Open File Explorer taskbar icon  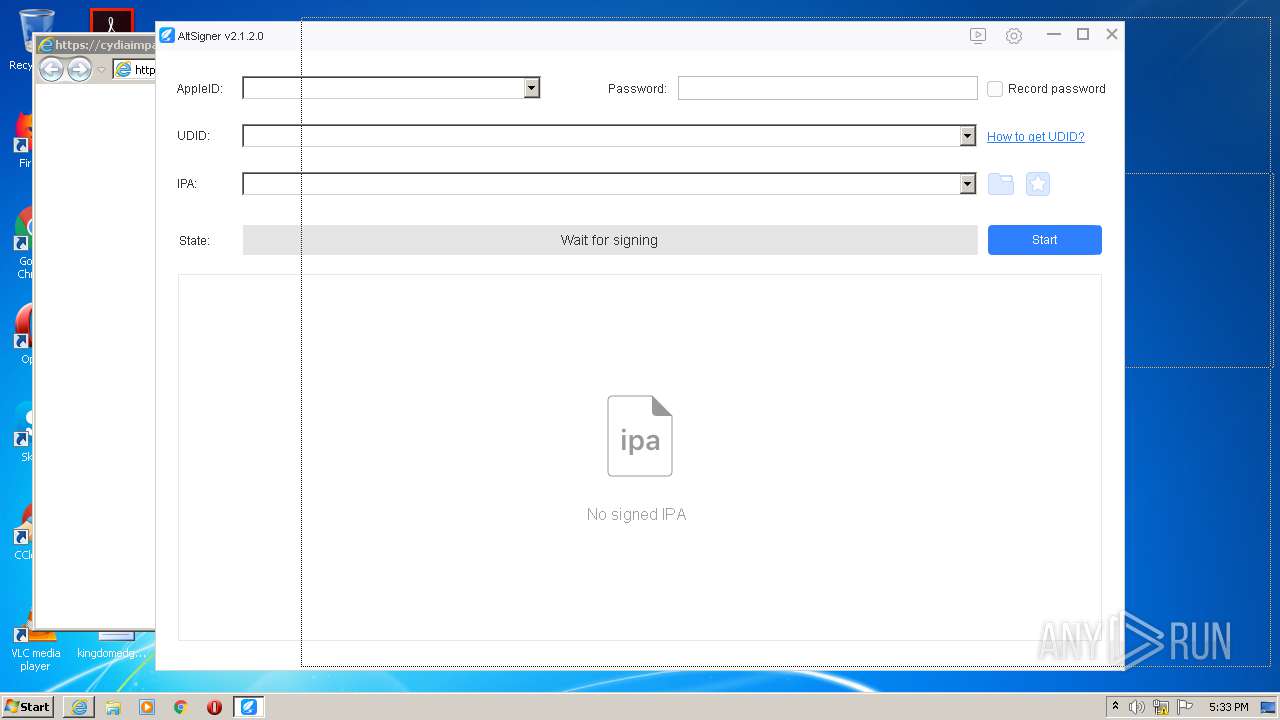tap(113, 707)
